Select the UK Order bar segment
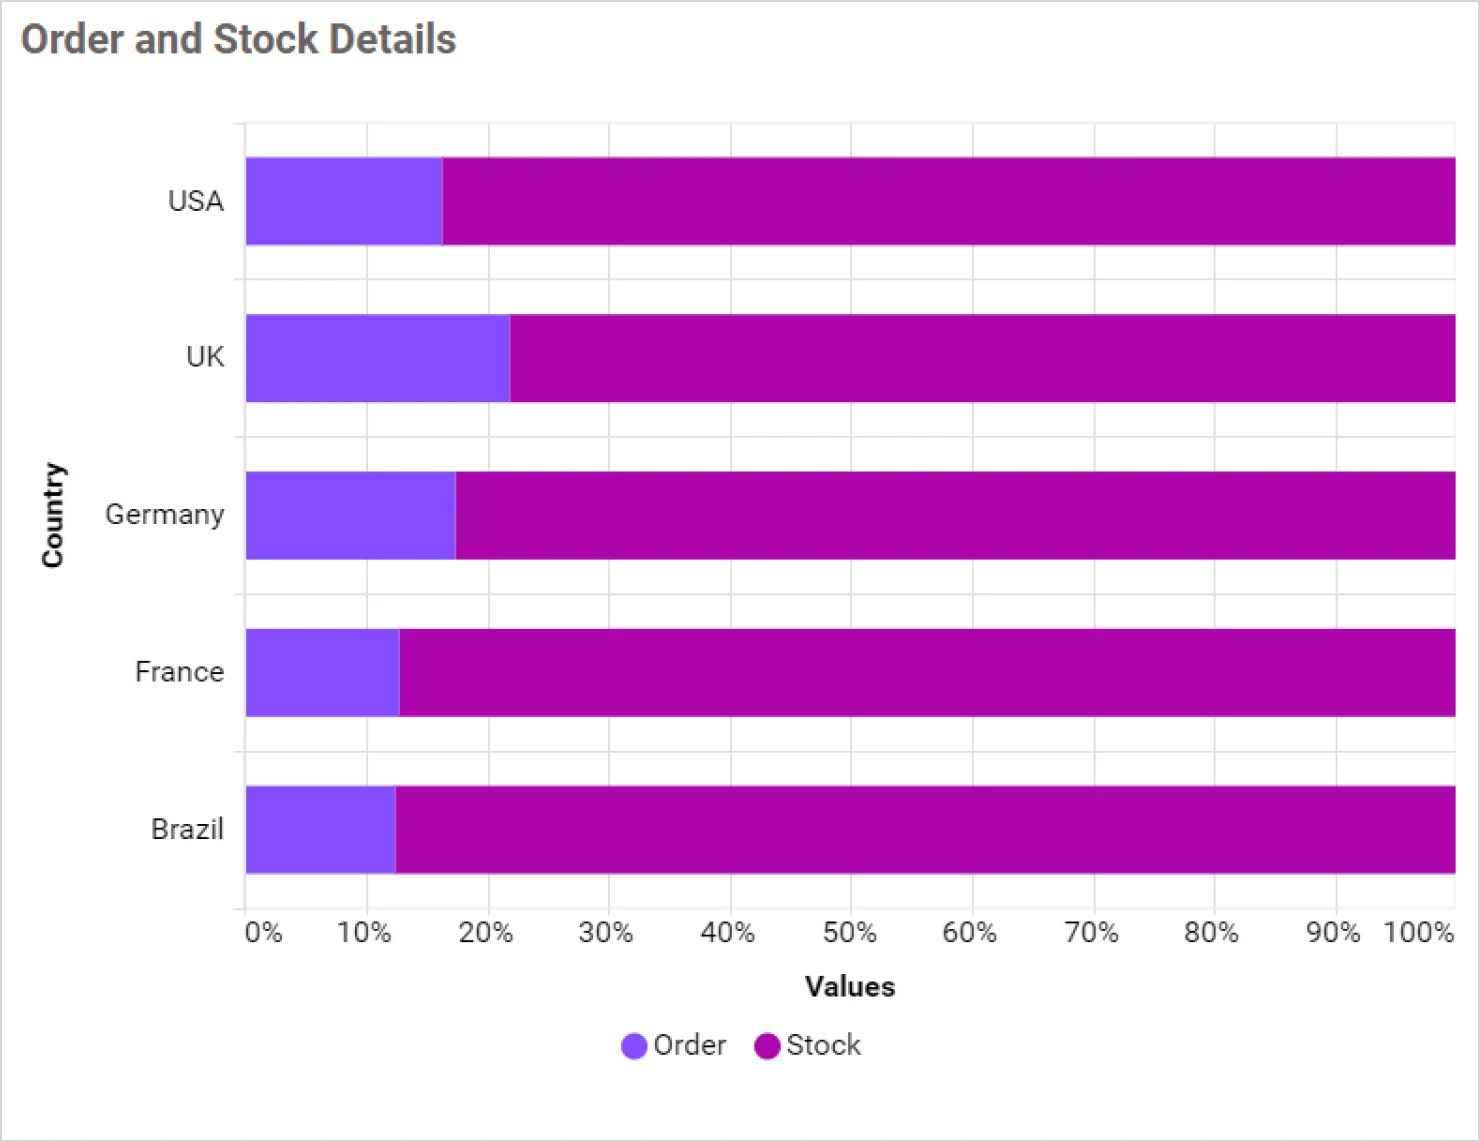Viewport: 1480px width, 1142px height. [x=378, y=358]
